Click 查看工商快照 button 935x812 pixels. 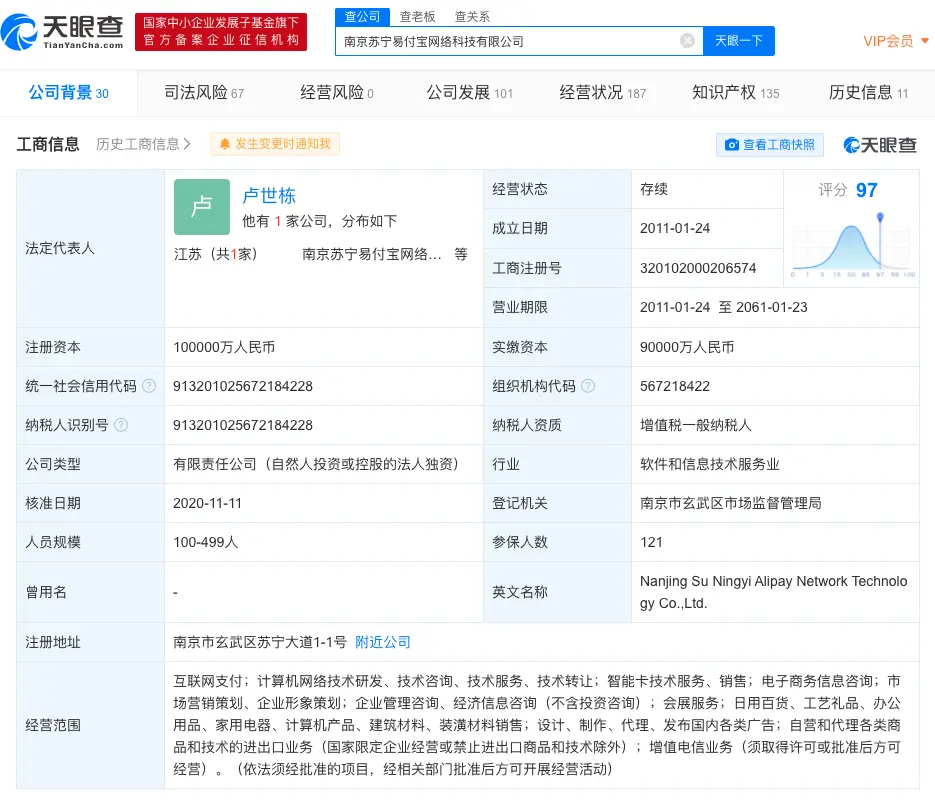769,145
